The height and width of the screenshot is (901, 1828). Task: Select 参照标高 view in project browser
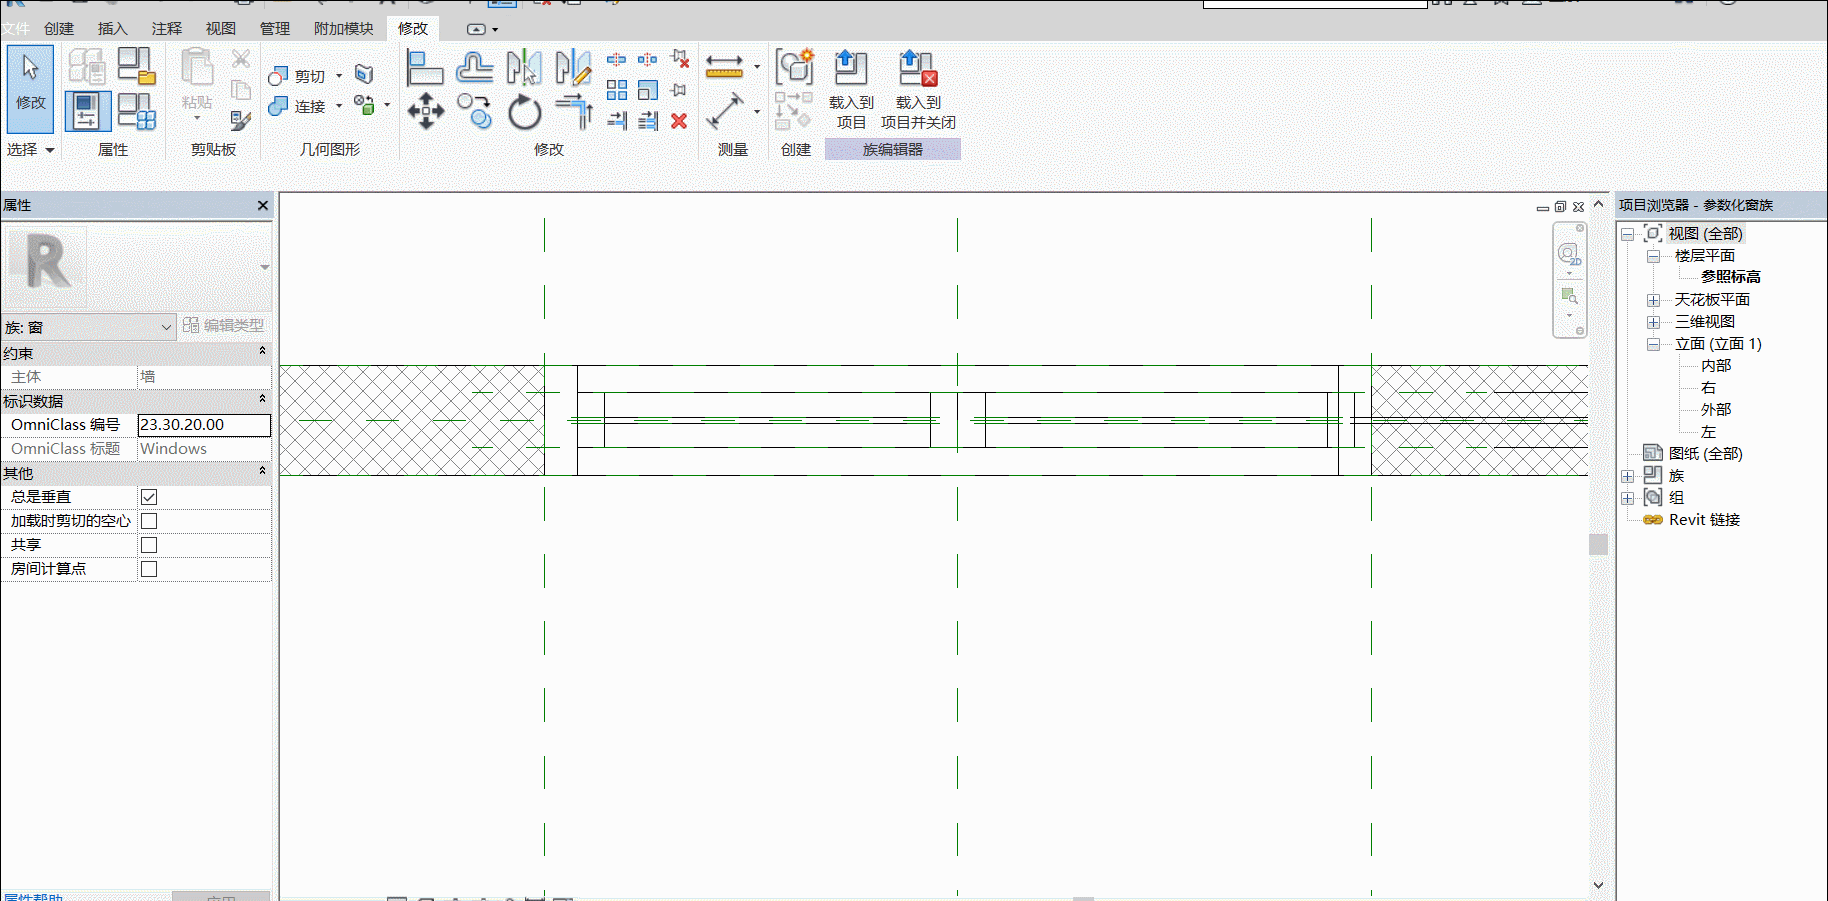(x=1731, y=277)
